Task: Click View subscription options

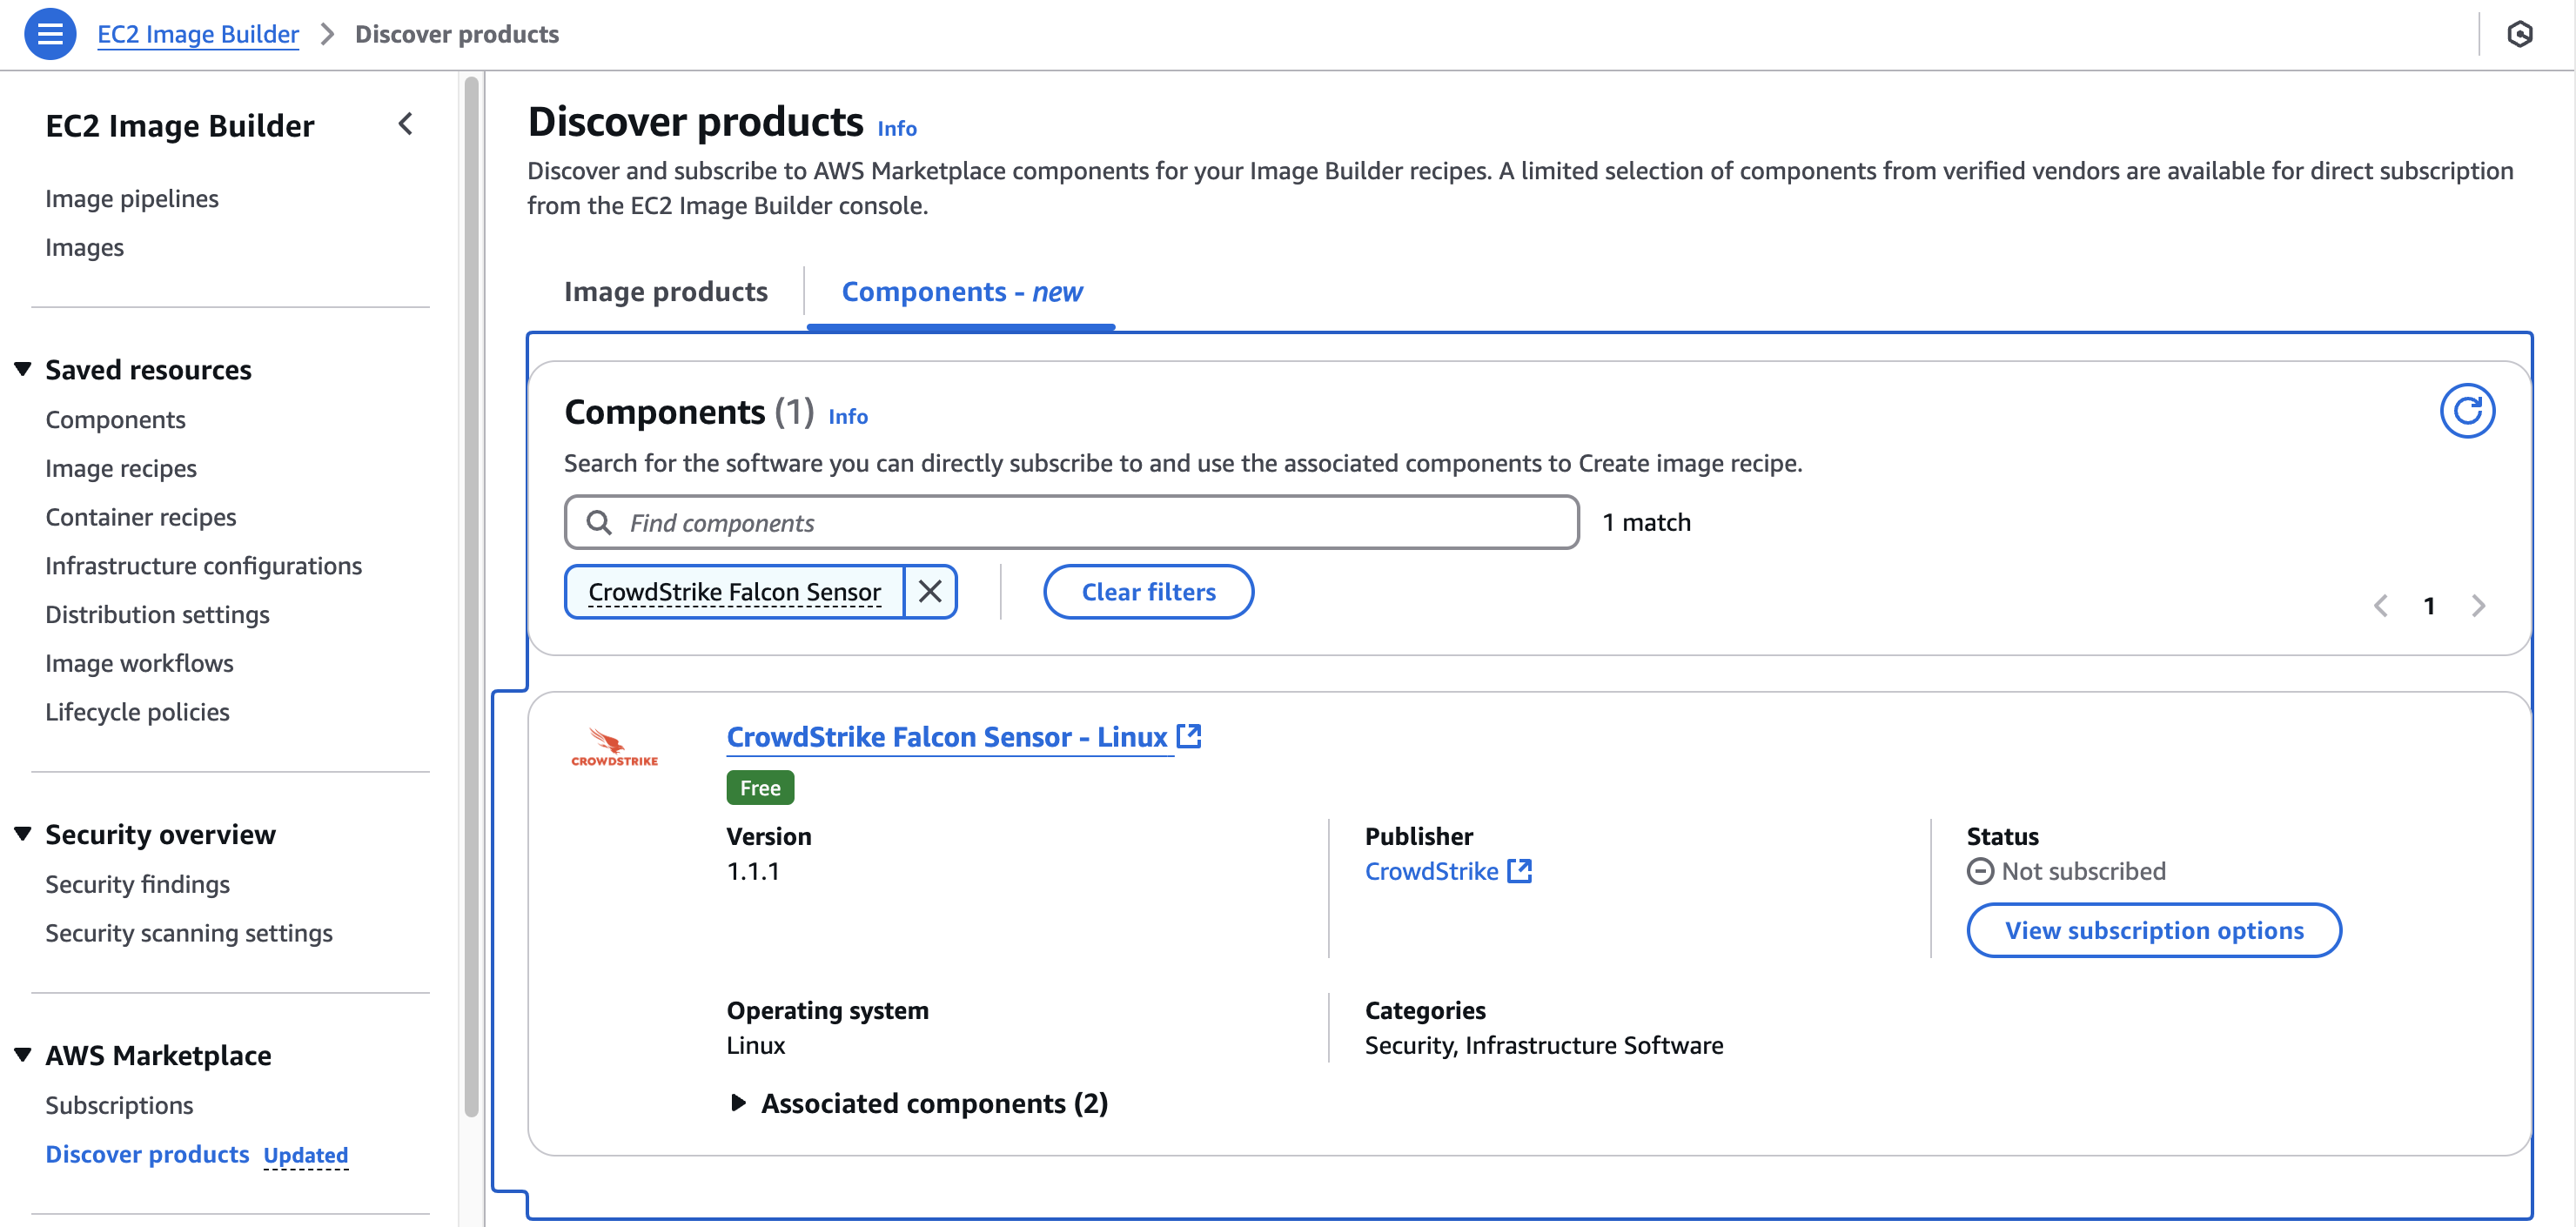Action: [2153, 930]
